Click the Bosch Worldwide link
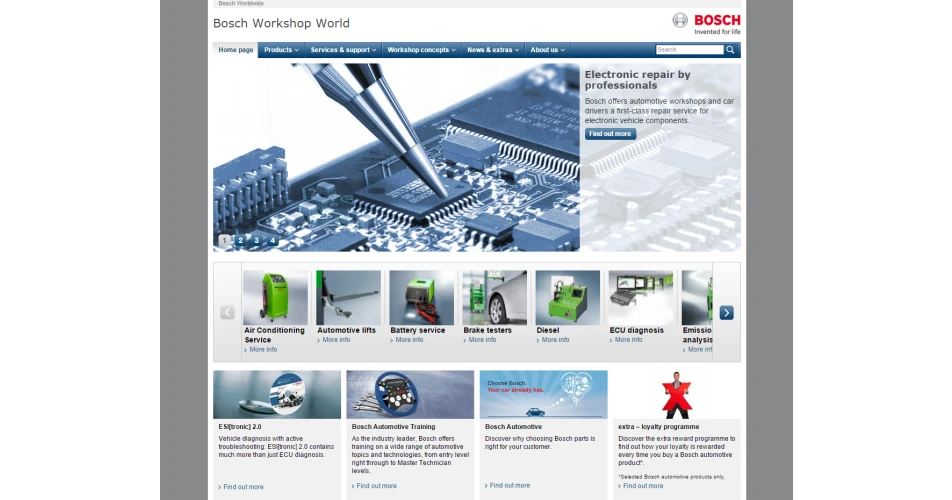 [x=241, y=4]
